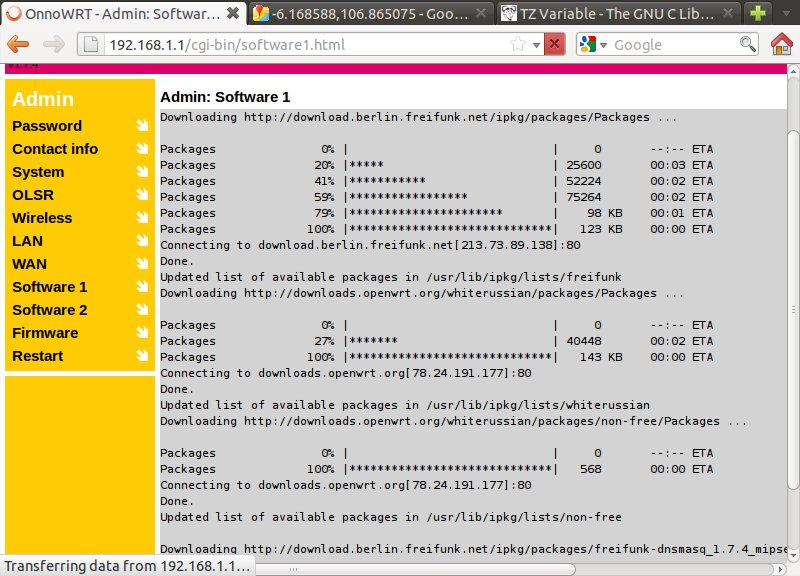
Task: Click the forward navigation arrow
Action: pos(54,44)
